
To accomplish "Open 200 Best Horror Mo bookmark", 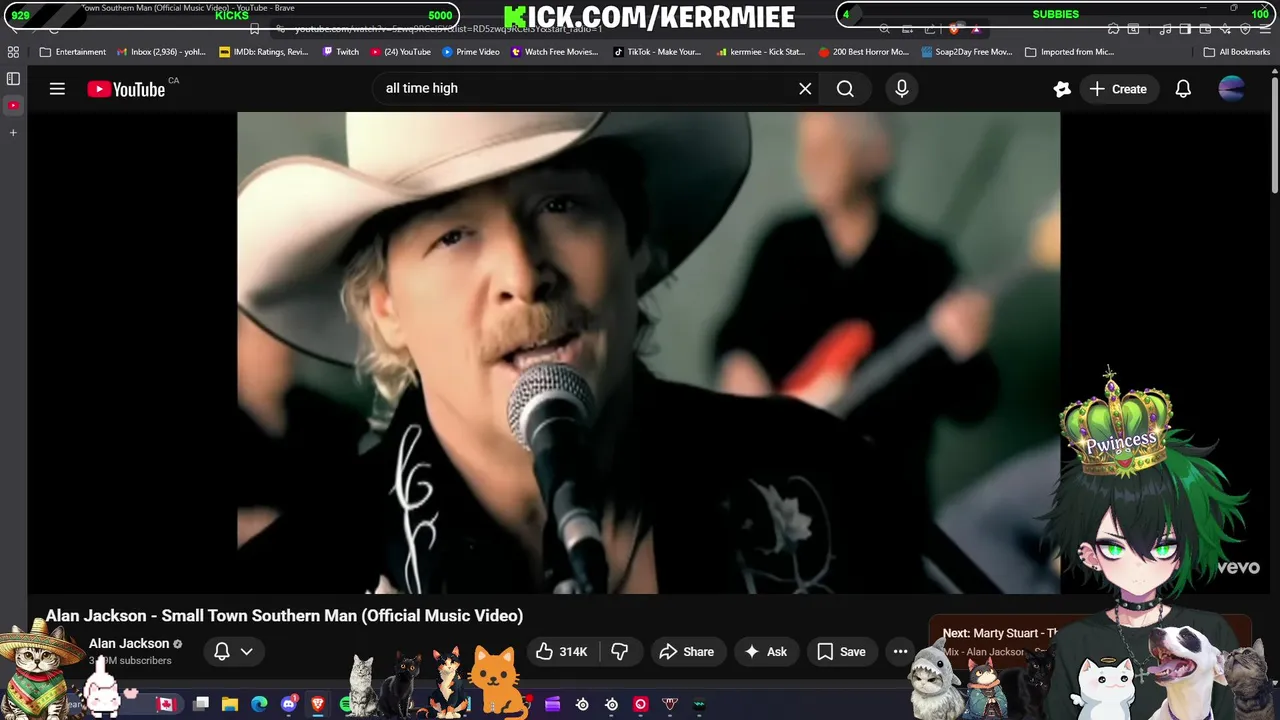I will point(864,52).
